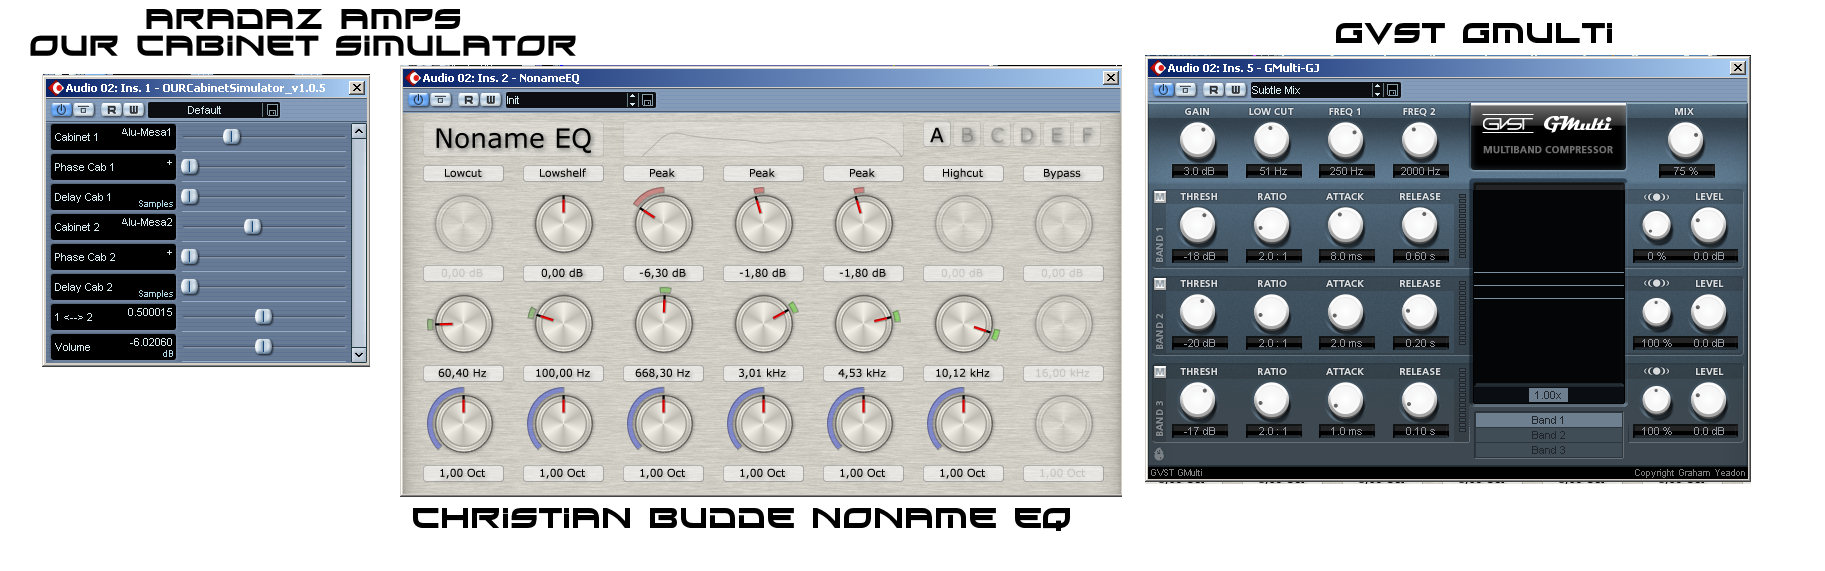The width and height of the screenshot is (1825, 571).
Task: Click bypass icon next to power in OURCabinetSimulator
Action: 84,110
